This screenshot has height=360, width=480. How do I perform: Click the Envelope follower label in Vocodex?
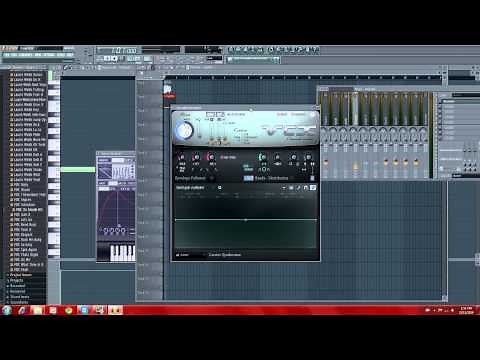[x=190, y=178]
